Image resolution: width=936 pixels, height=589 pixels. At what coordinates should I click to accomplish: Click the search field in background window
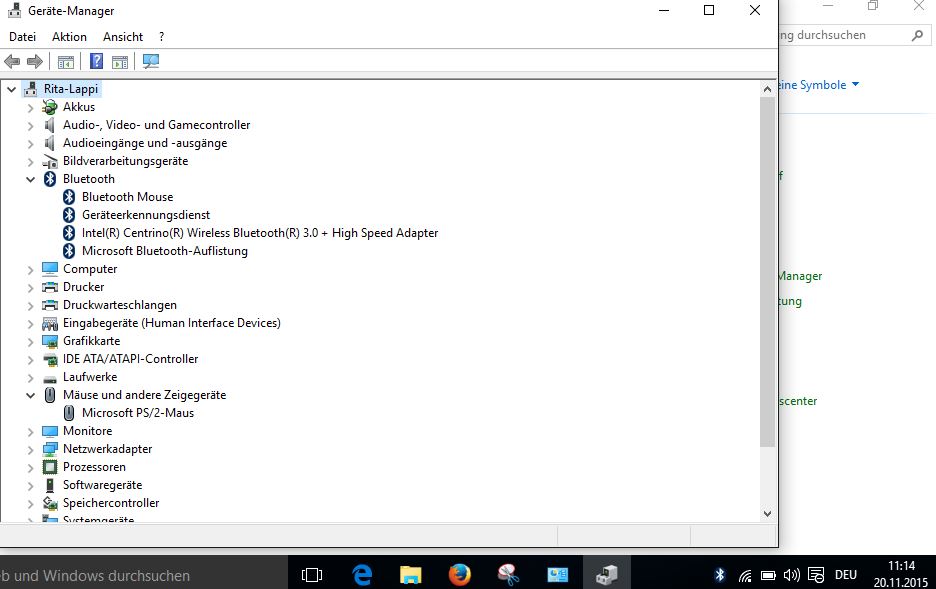[x=854, y=35]
